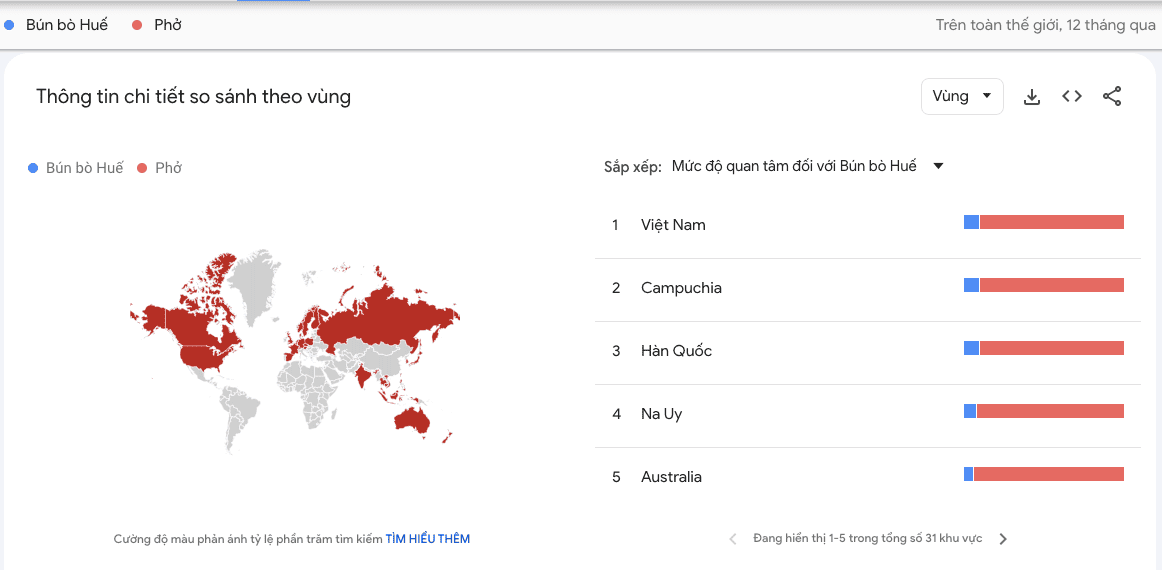Download the regional comparison data as CSV
The image size is (1162, 570).
1032,96
